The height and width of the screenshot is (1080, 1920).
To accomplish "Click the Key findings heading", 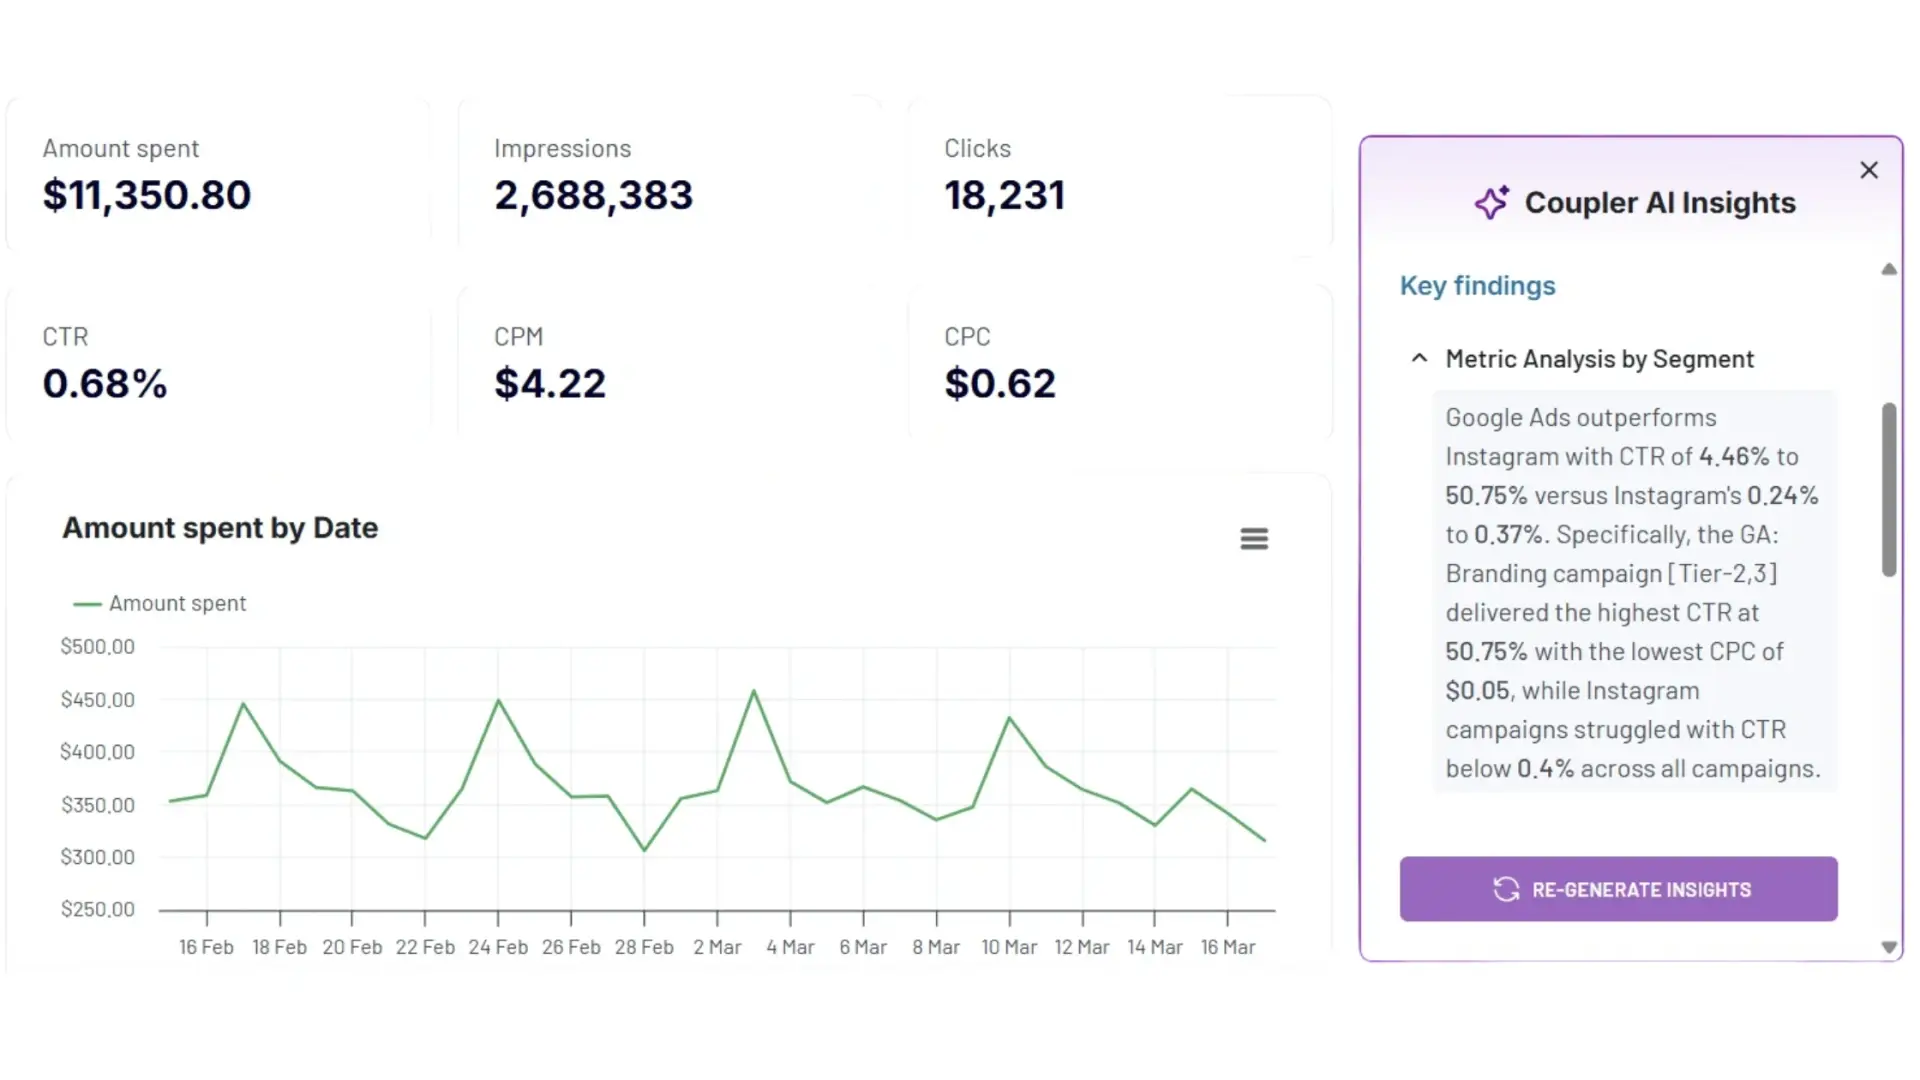I will (1477, 286).
